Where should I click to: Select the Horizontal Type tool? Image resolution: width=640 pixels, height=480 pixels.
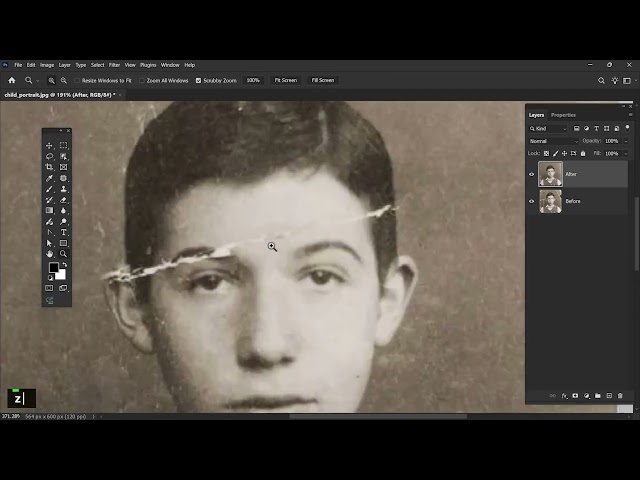point(63,233)
